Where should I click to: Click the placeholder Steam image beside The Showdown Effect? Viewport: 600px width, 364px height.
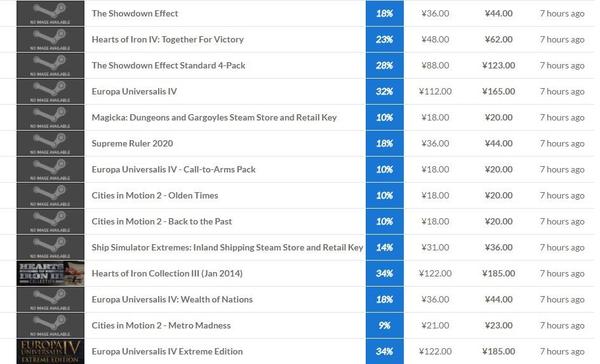click(x=50, y=13)
